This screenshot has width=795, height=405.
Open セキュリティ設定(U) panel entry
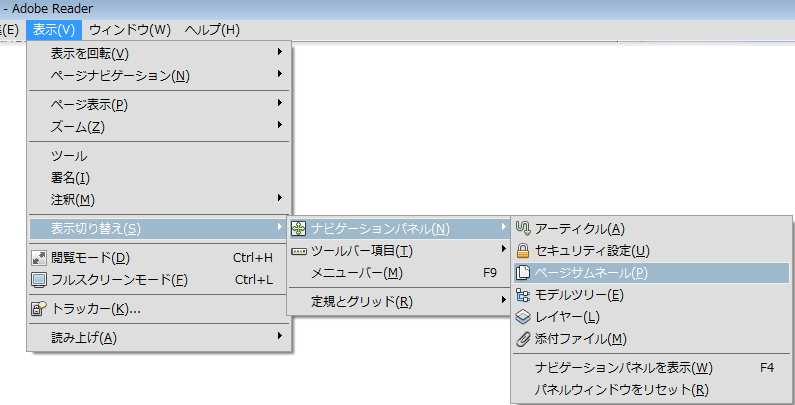point(652,251)
